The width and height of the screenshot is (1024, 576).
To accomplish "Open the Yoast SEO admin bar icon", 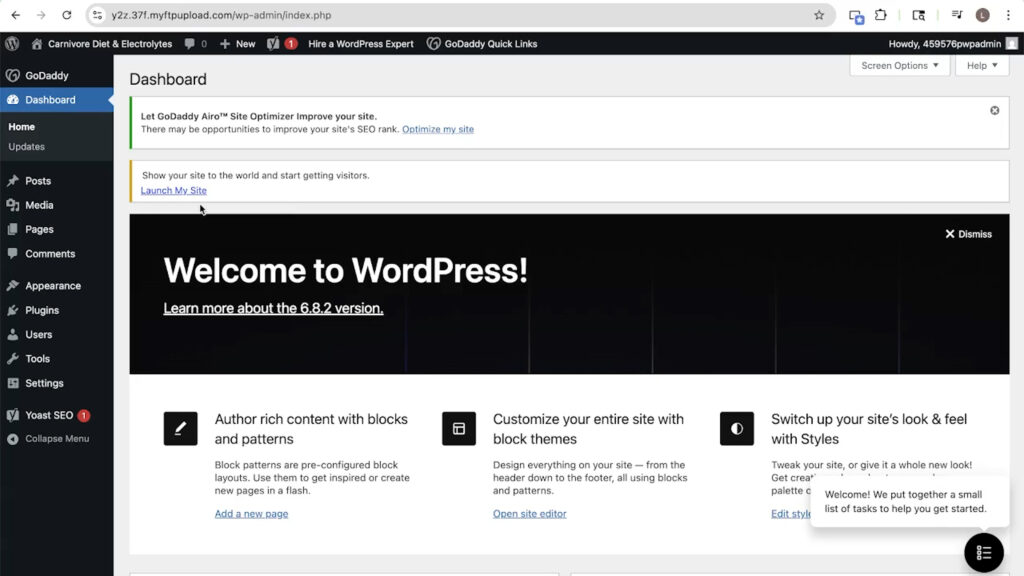I will point(273,44).
